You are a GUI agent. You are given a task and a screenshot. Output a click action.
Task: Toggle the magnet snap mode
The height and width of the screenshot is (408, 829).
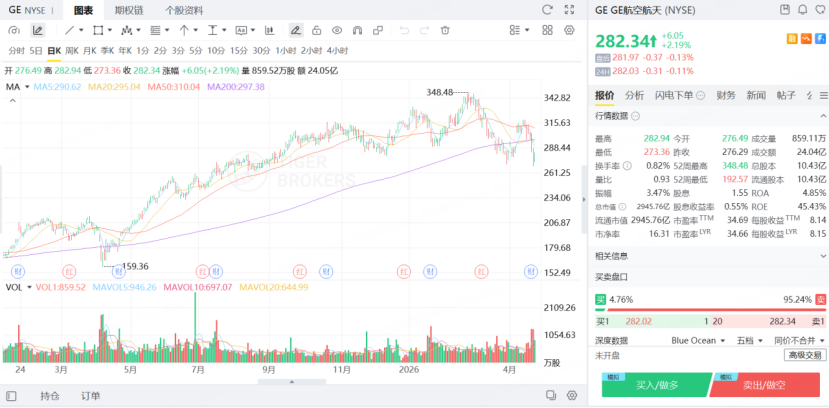(x=357, y=30)
